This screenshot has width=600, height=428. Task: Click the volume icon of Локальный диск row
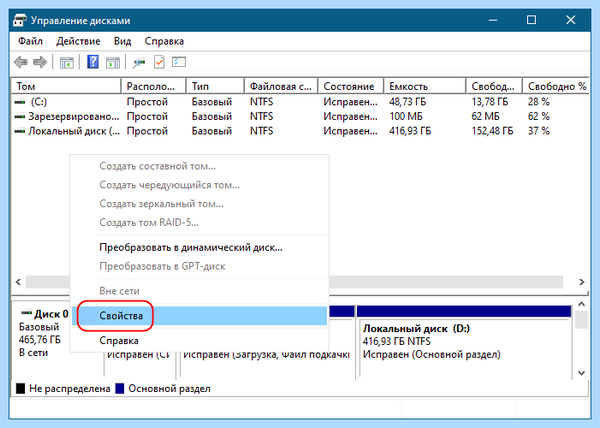click(x=20, y=131)
